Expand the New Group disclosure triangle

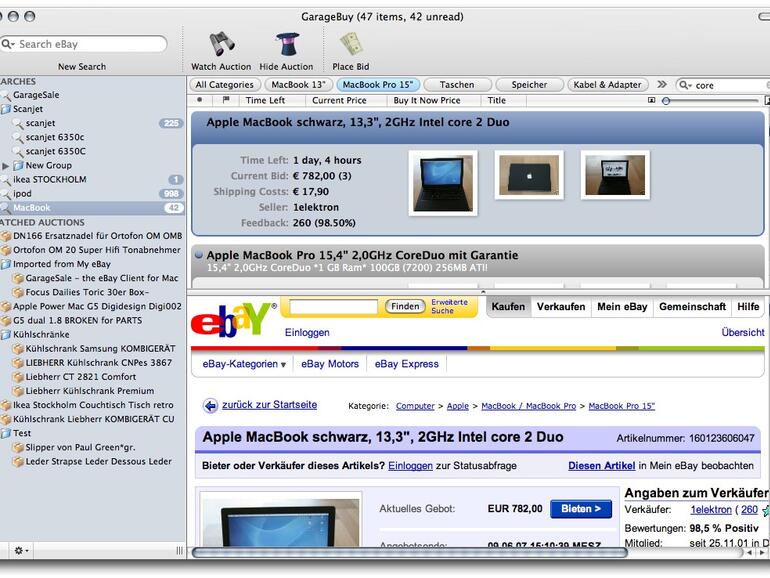tap(5, 165)
